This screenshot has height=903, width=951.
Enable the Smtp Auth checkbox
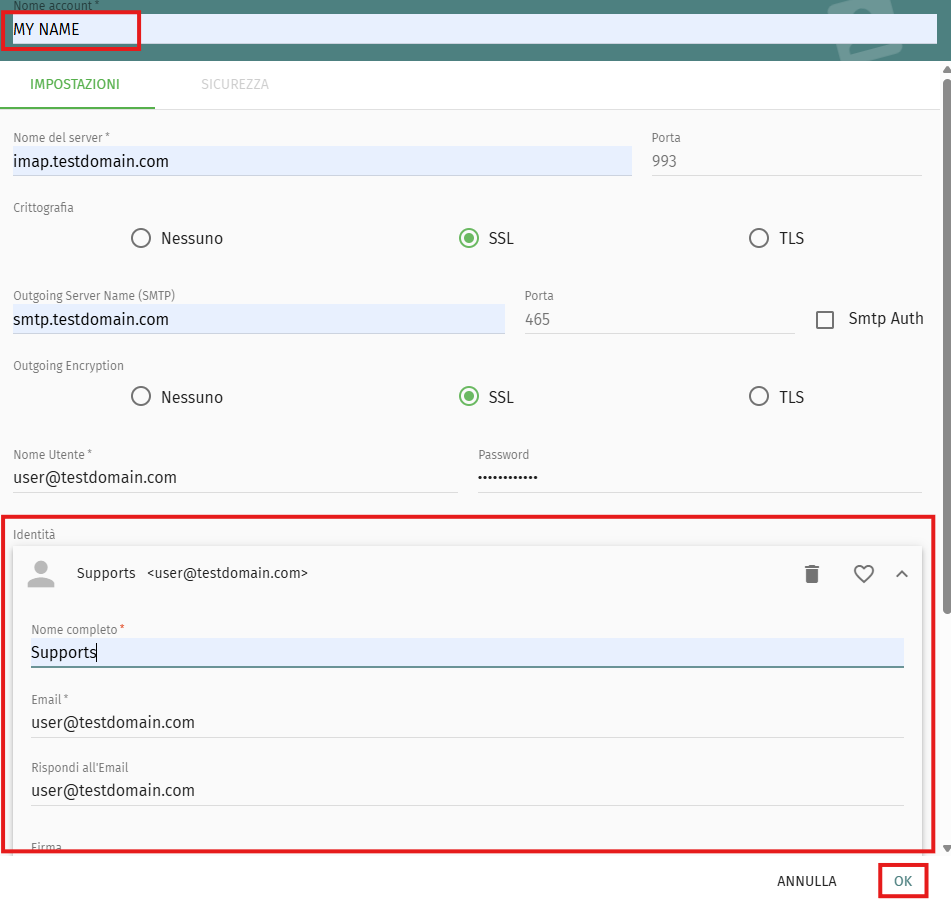click(825, 320)
